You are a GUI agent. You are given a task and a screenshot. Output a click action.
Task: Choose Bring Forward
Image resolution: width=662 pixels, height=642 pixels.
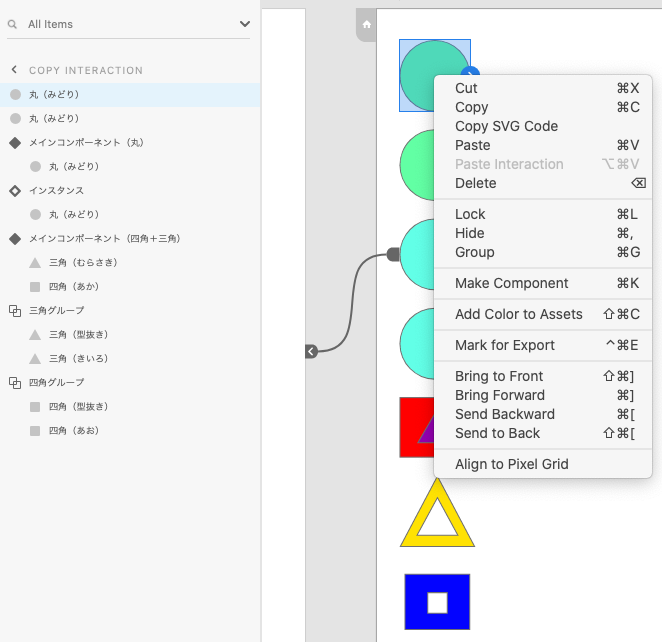tap(543, 395)
